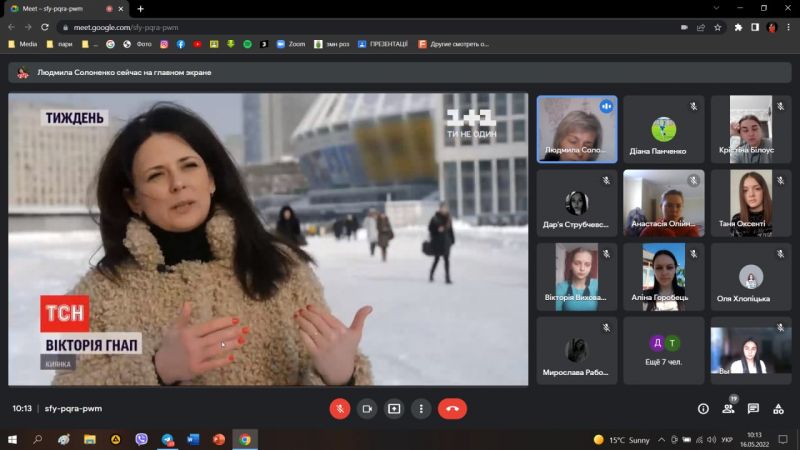The width and height of the screenshot is (800, 450).
Task: Open Windows taskbar search
Action: pyautogui.click(x=38, y=439)
